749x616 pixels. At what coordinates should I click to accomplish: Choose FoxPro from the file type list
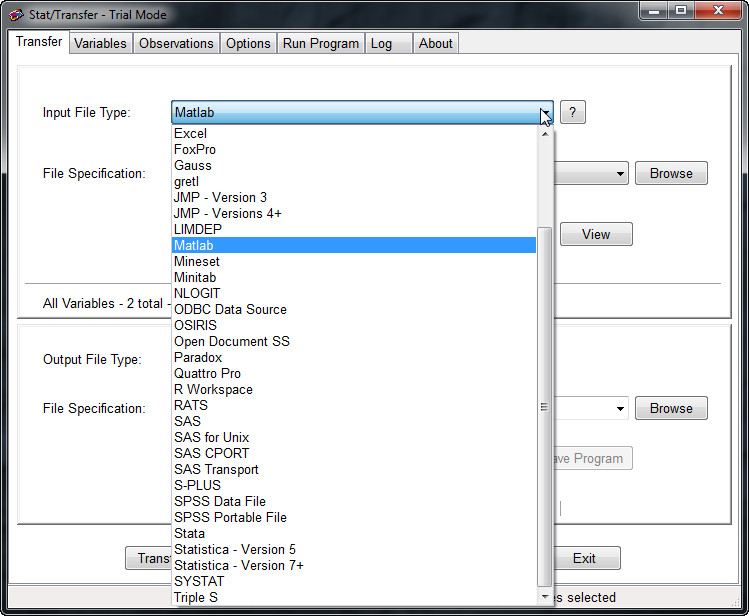tap(353, 149)
